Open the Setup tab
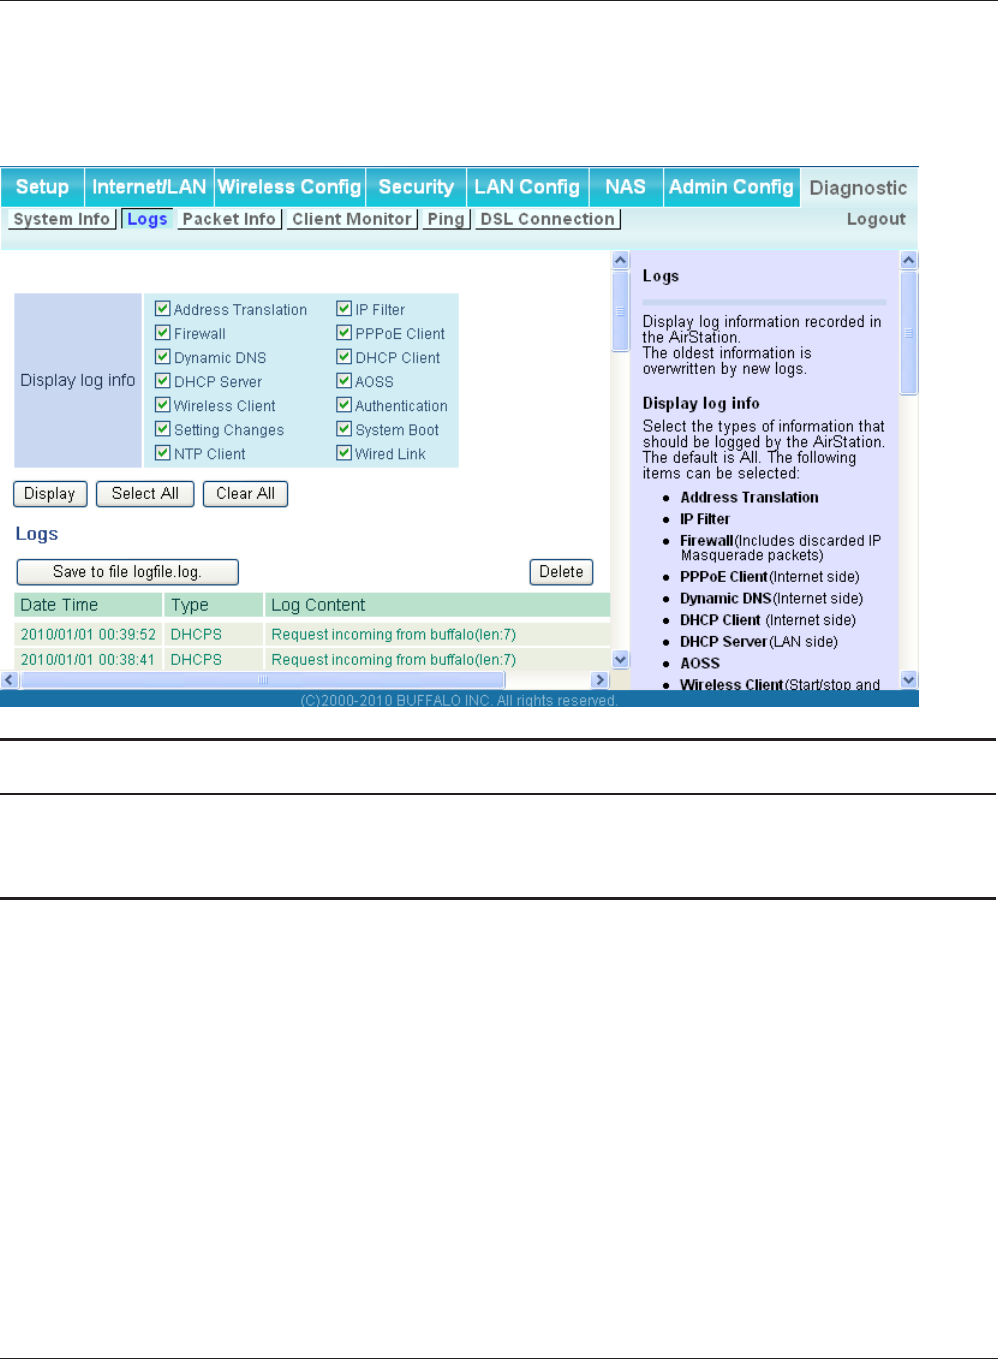 [42, 187]
